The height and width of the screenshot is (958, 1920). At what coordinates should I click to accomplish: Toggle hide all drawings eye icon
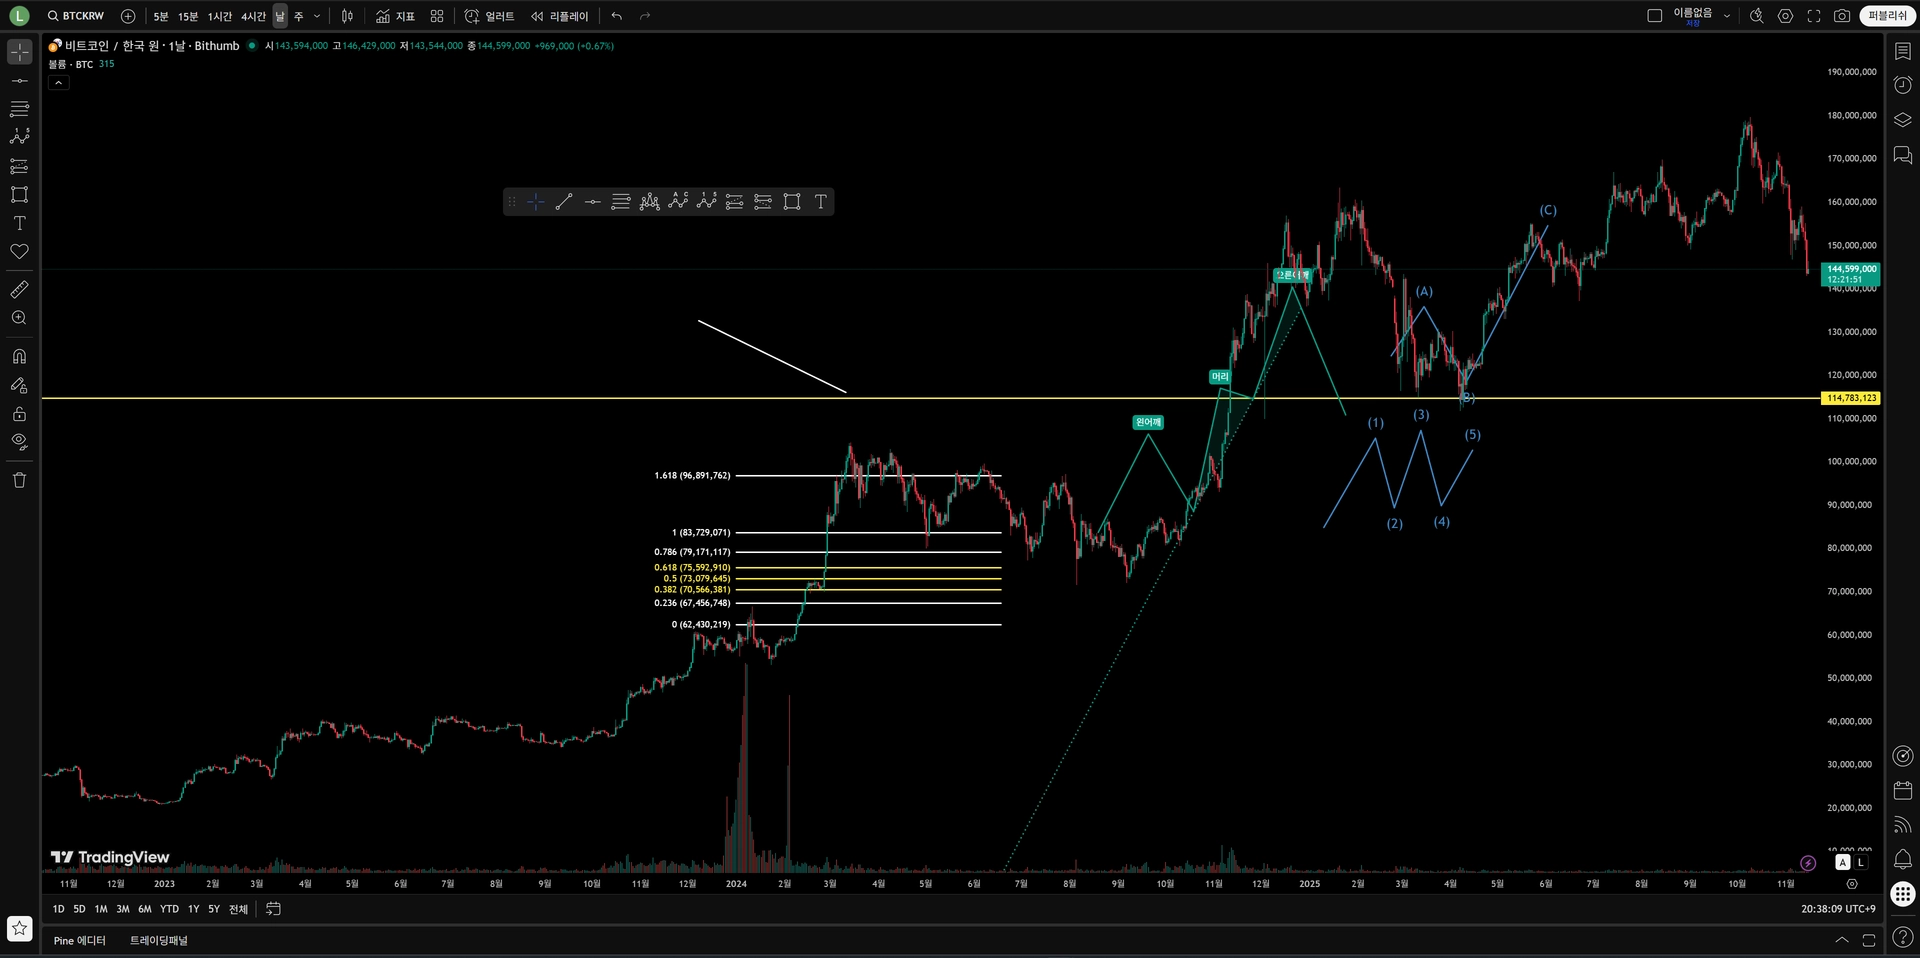tap(19, 442)
